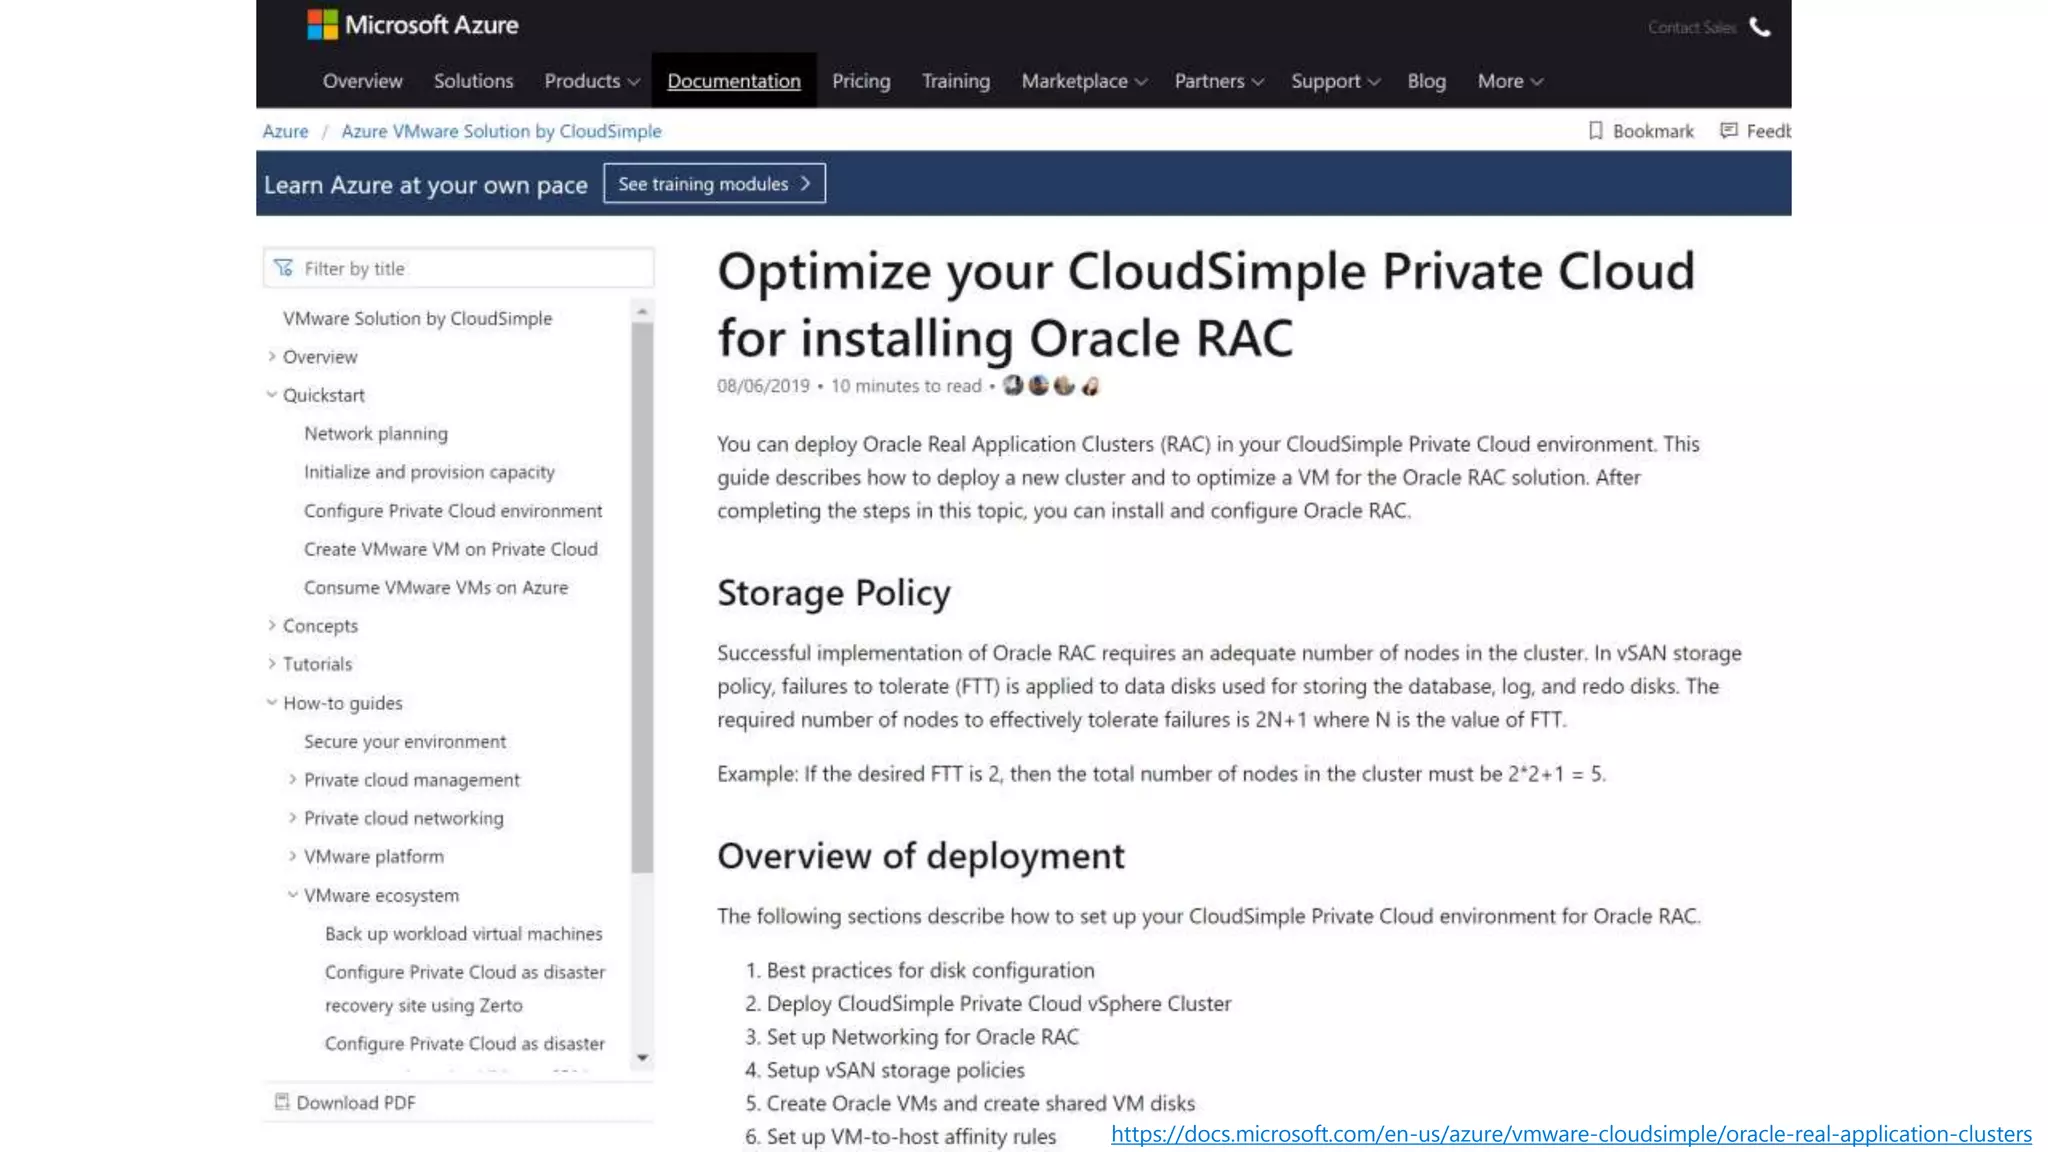
Task: Click the sidebar scrollbar thumb
Action: pyautogui.click(x=642, y=597)
